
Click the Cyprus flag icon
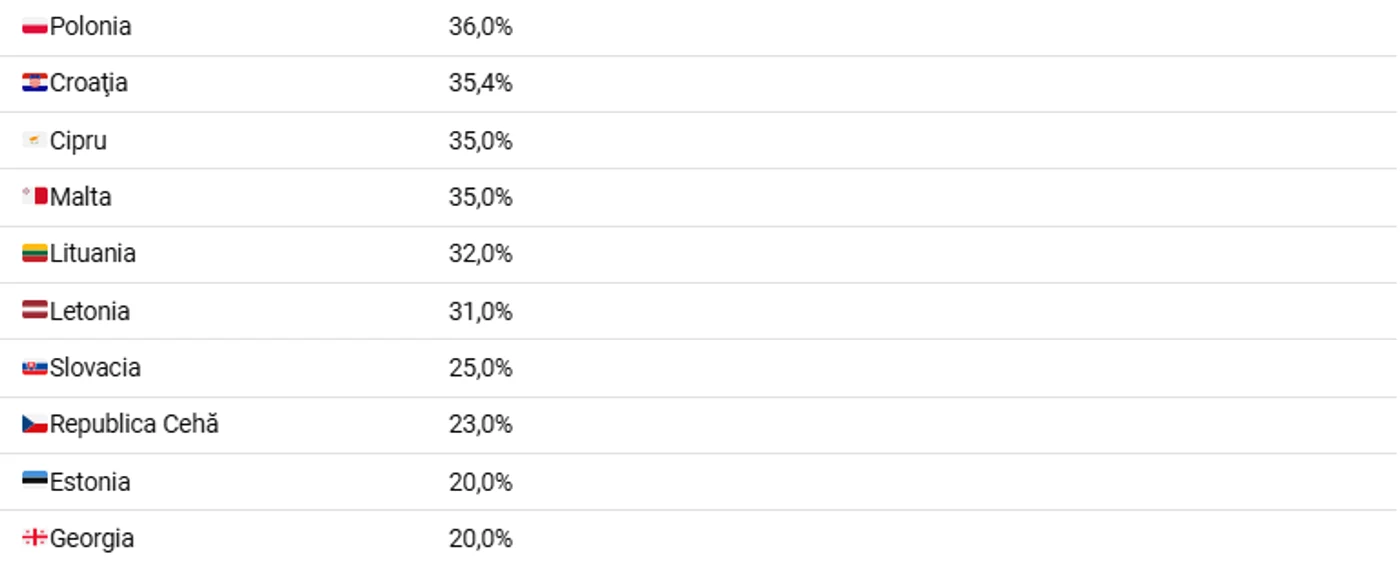pyautogui.click(x=35, y=141)
